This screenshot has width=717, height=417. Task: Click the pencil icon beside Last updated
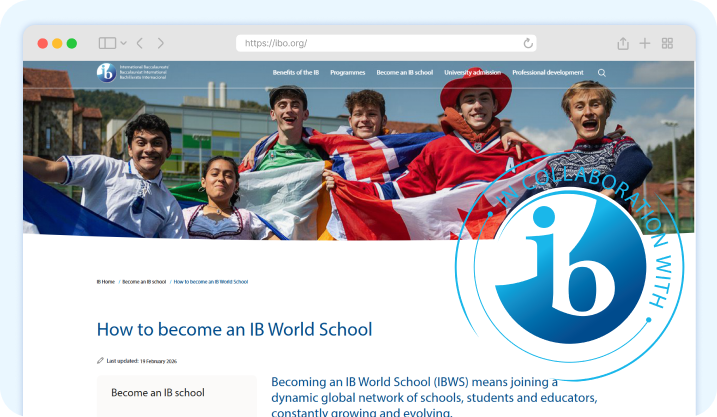[x=100, y=361]
